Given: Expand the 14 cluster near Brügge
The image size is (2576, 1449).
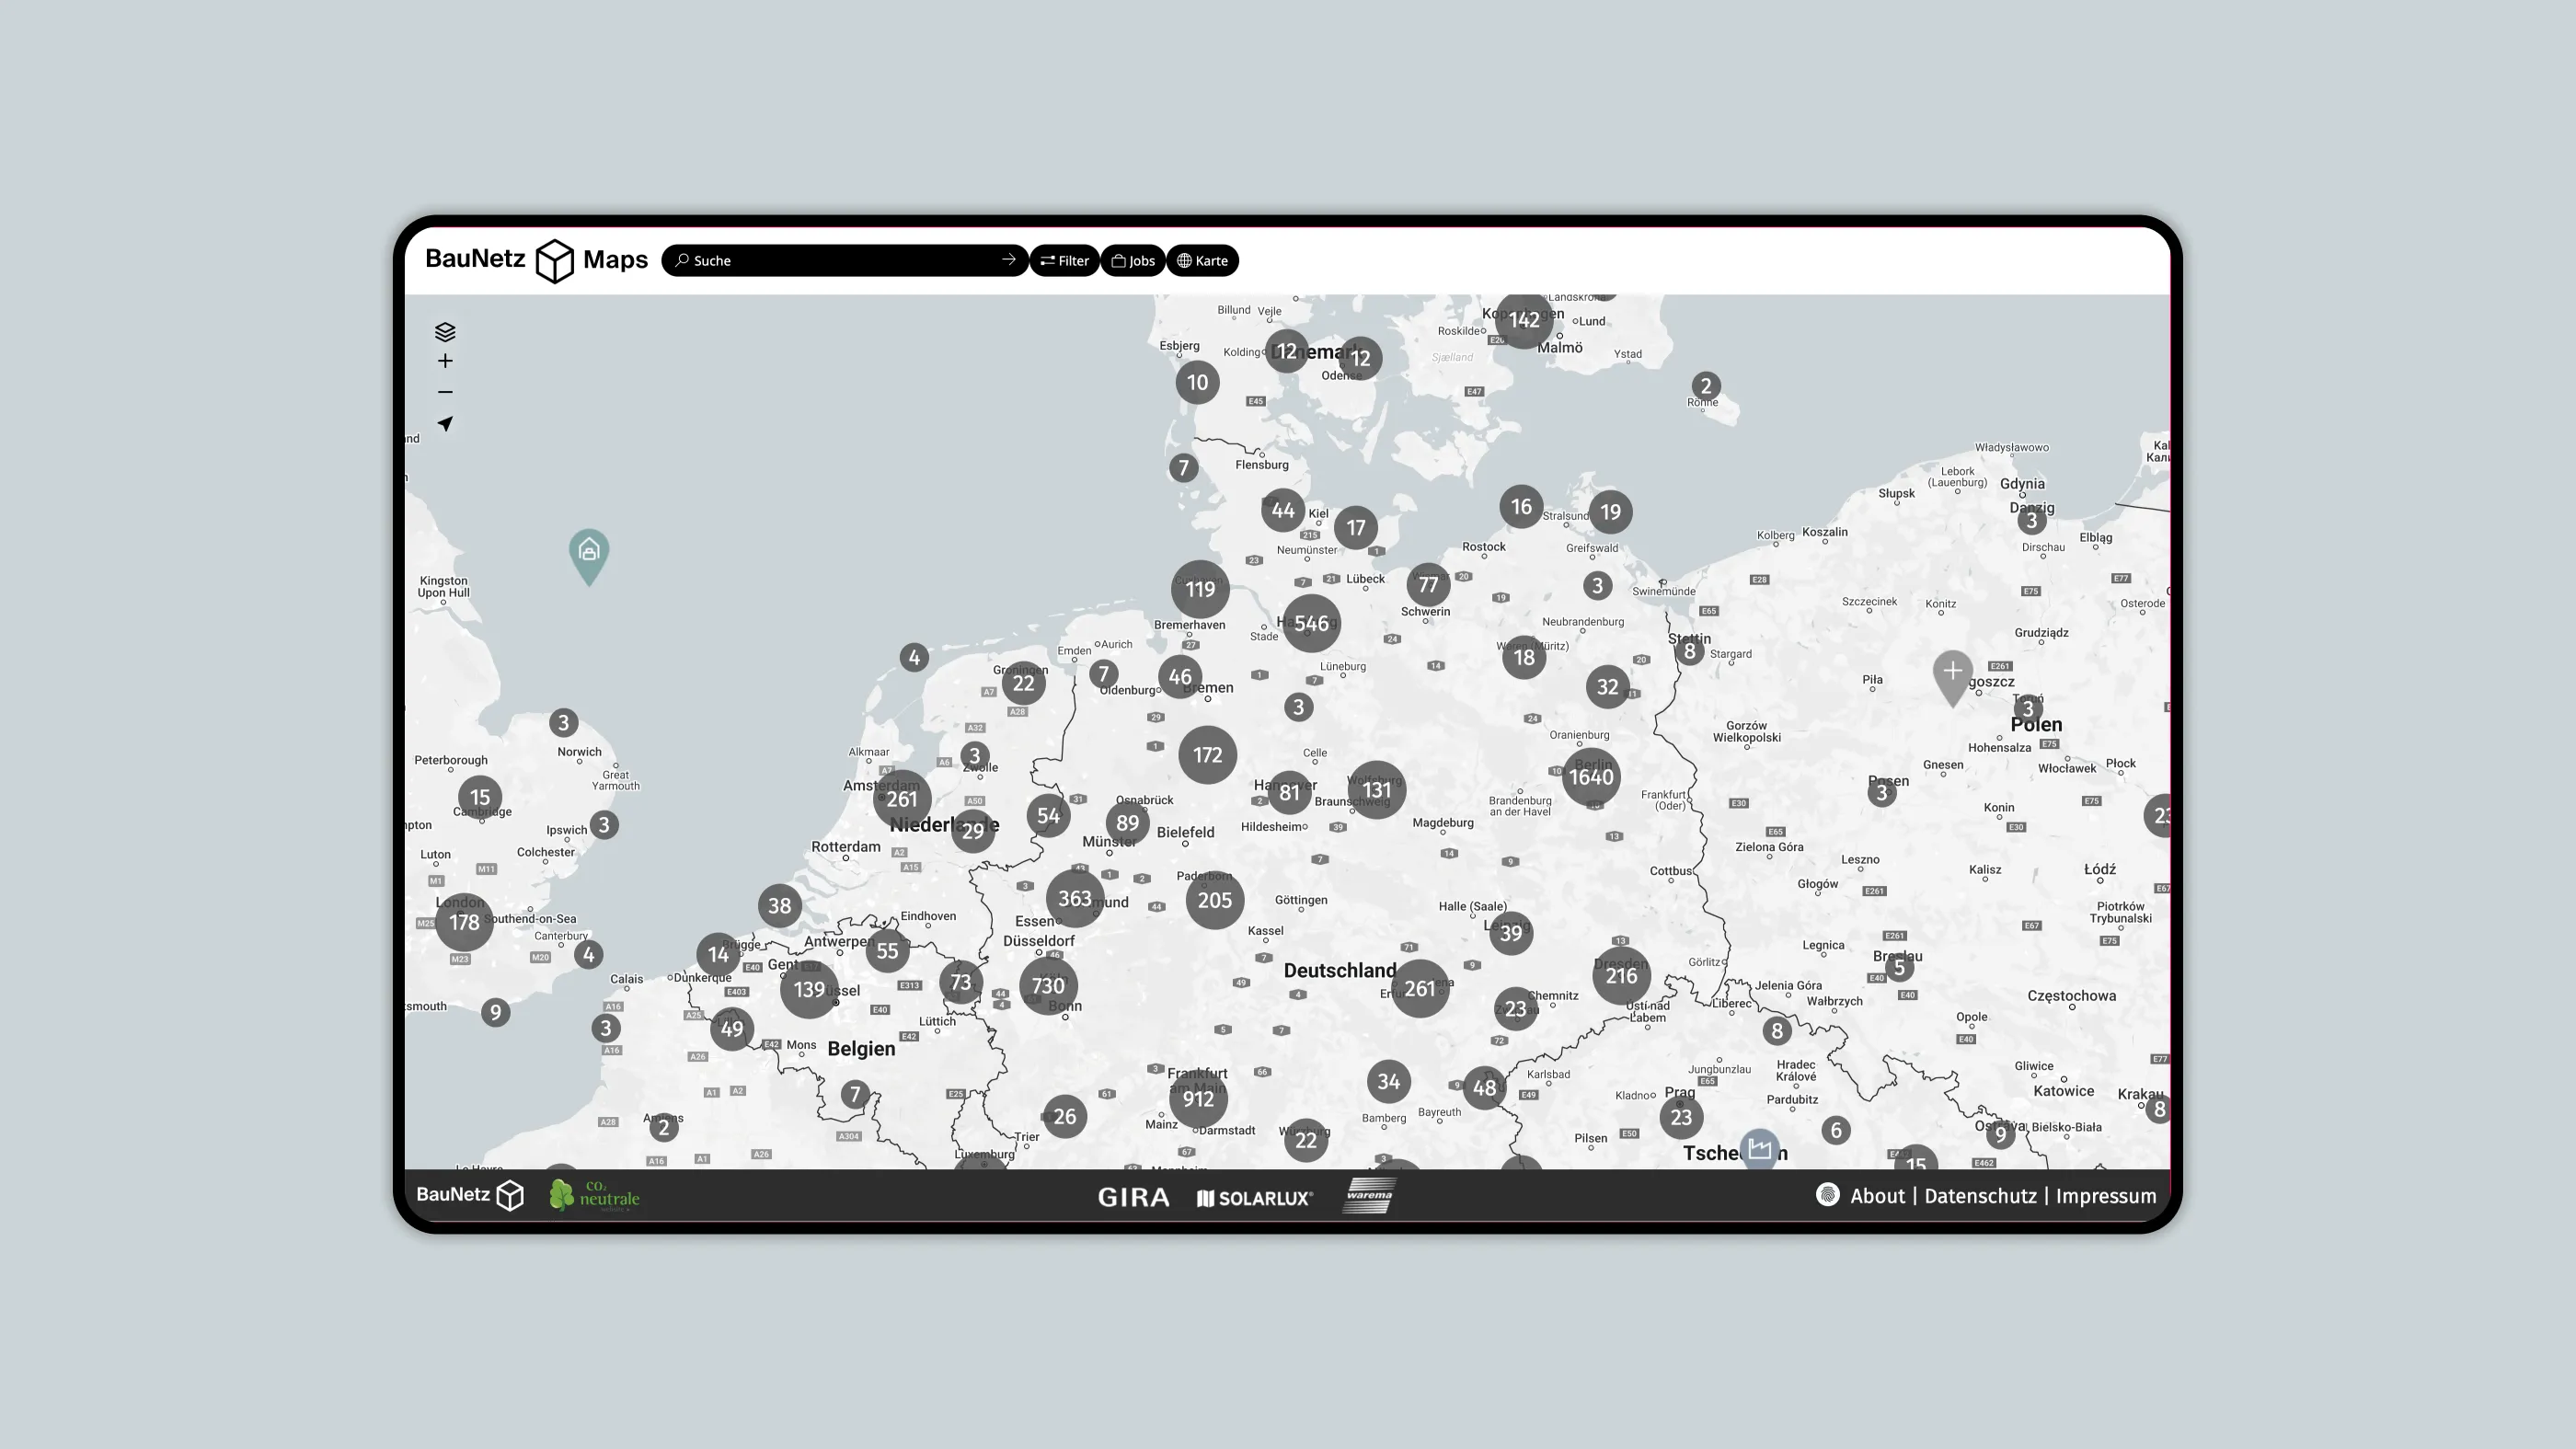Looking at the screenshot, I should [718, 955].
